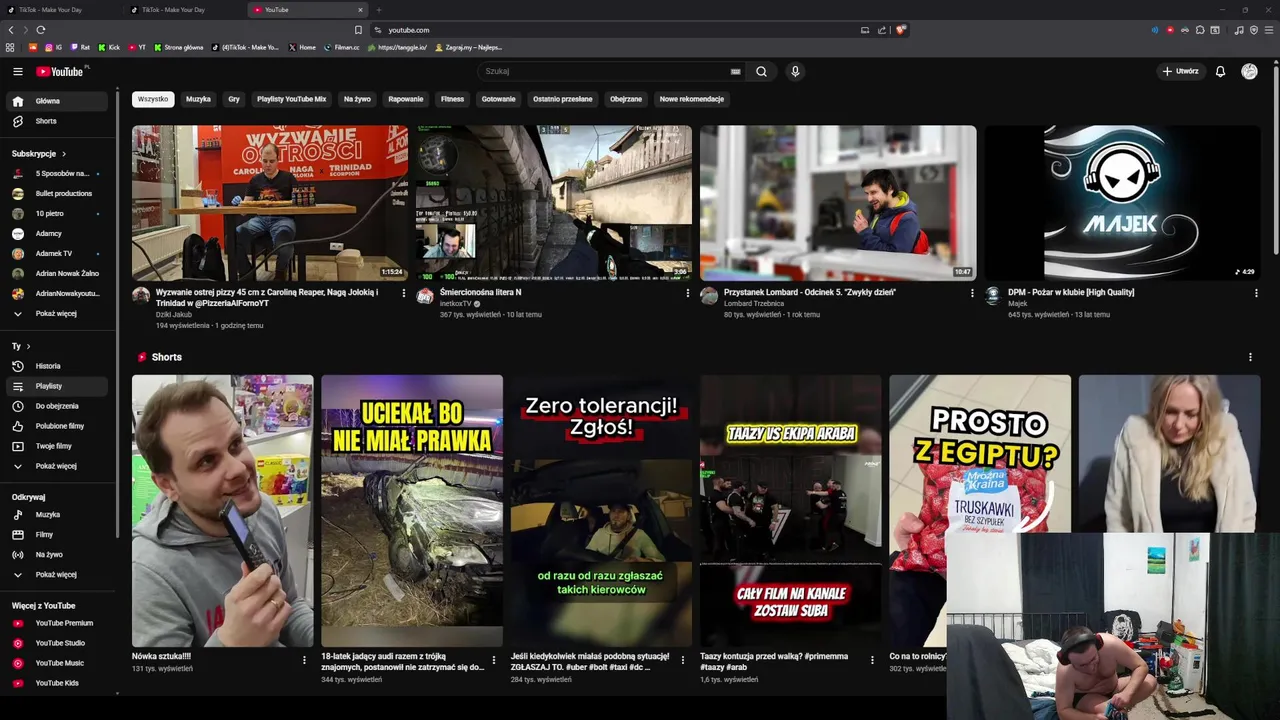Image resolution: width=1280 pixels, height=720 pixels.
Task: Click the YouTube logo
Action: coord(60,71)
